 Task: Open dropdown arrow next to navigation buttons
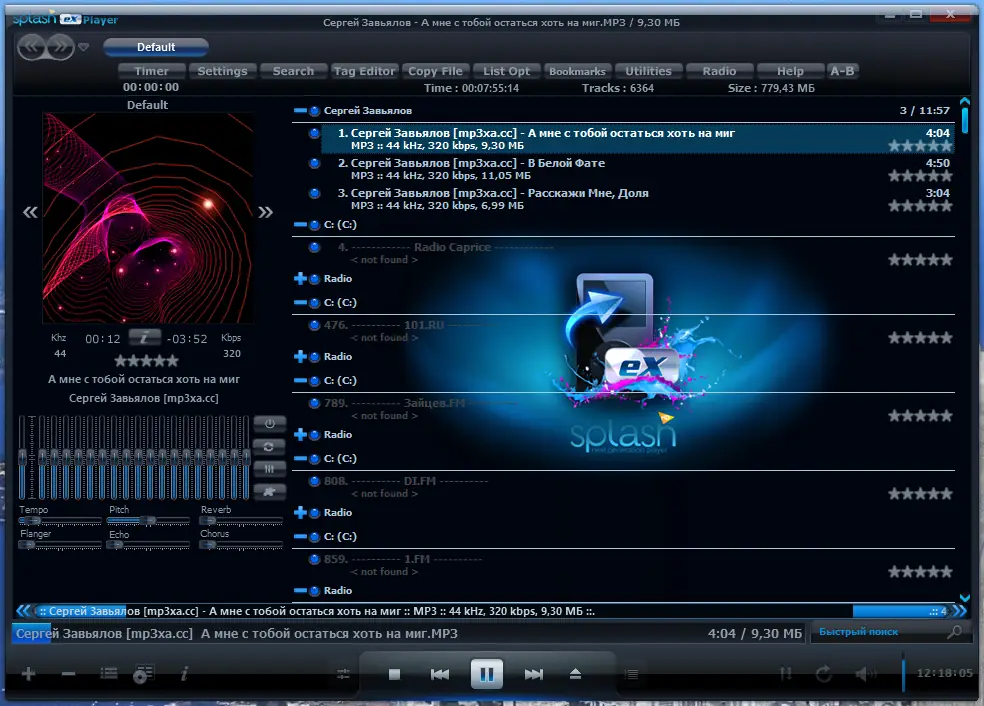click(x=83, y=47)
